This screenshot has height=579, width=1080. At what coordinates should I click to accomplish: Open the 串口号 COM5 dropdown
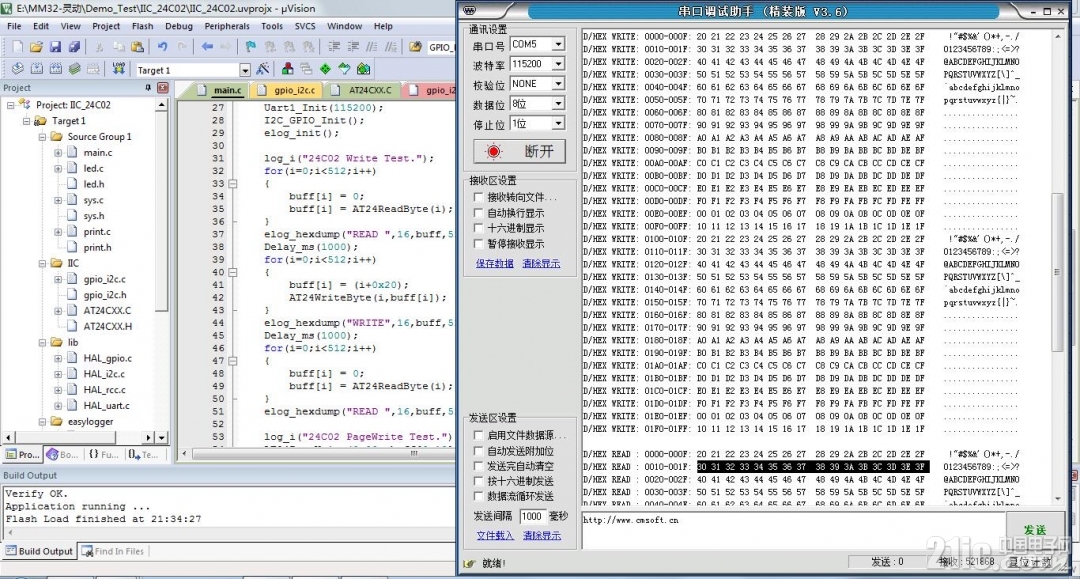(558, 44)
